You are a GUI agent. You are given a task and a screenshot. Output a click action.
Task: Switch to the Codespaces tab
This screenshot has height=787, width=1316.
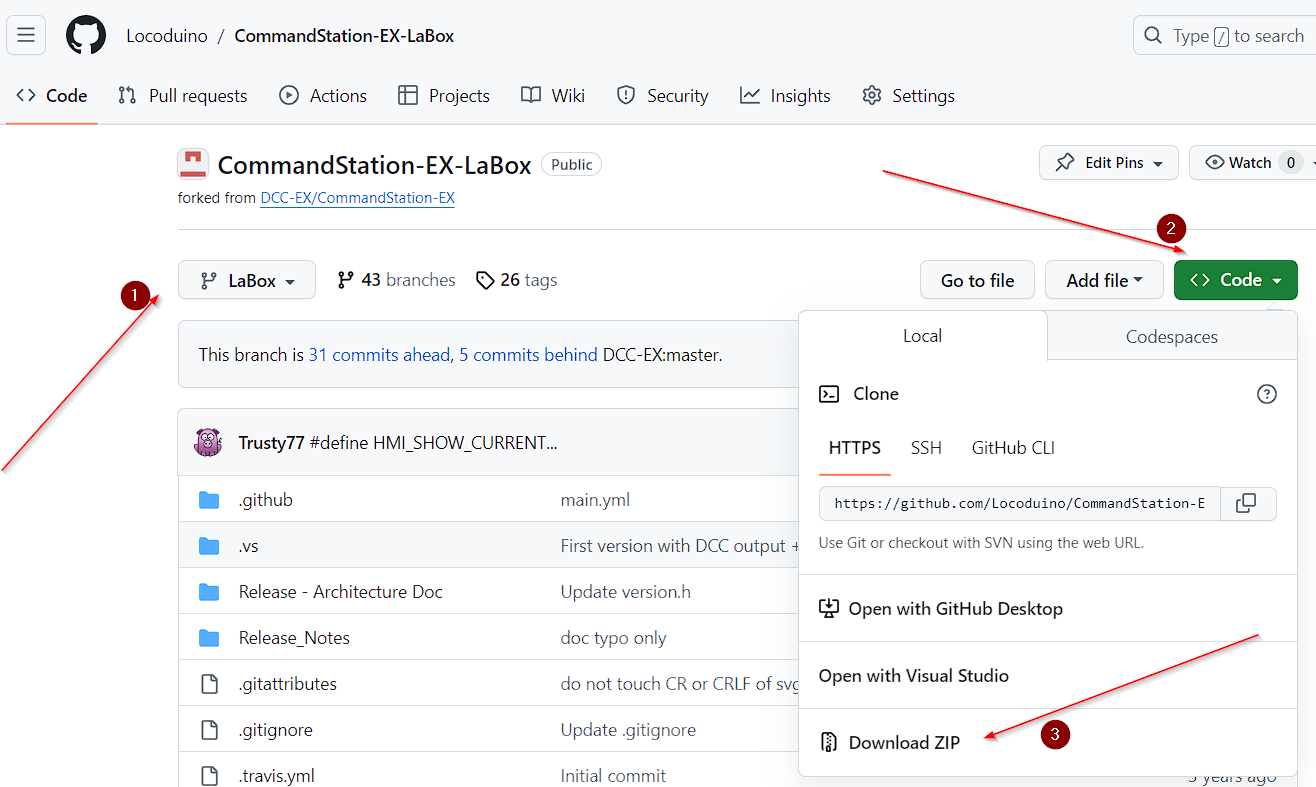(1172, 337)
